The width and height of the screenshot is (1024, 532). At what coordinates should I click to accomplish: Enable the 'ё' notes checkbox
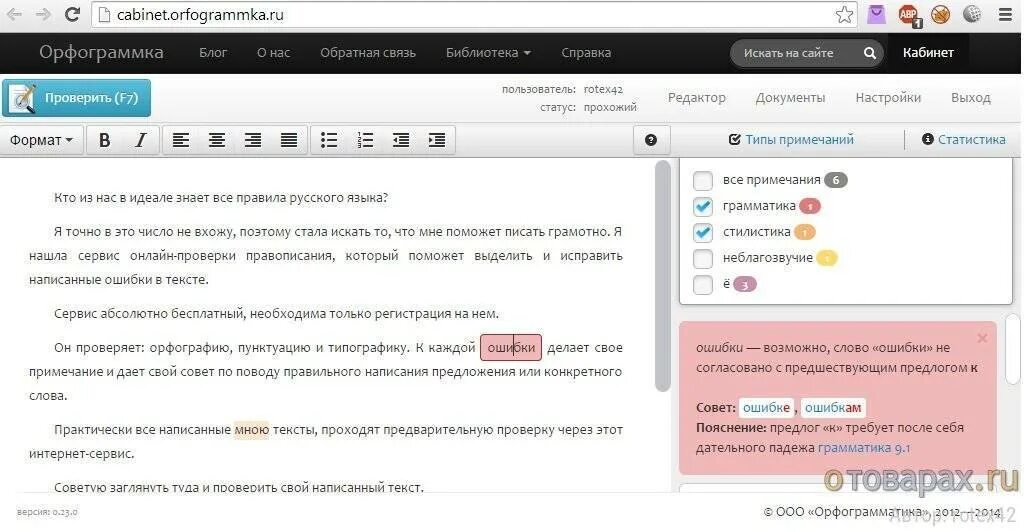tap(703, 285)
